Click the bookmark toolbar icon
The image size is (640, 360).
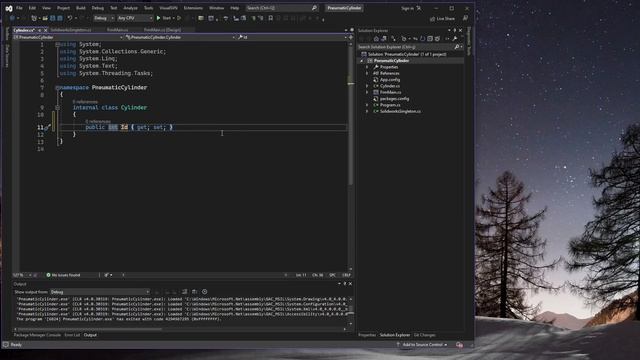(x=271, y=18)
